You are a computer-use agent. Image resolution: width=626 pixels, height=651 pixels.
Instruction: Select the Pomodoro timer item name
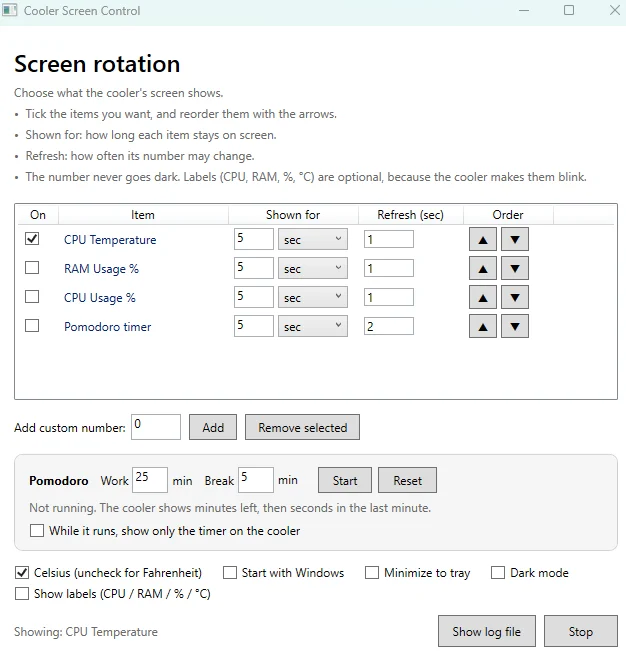(108, 327)
